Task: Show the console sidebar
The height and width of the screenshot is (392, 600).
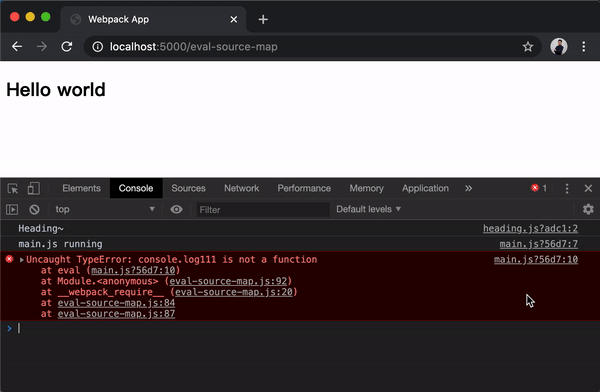Action: coord(12,209)
